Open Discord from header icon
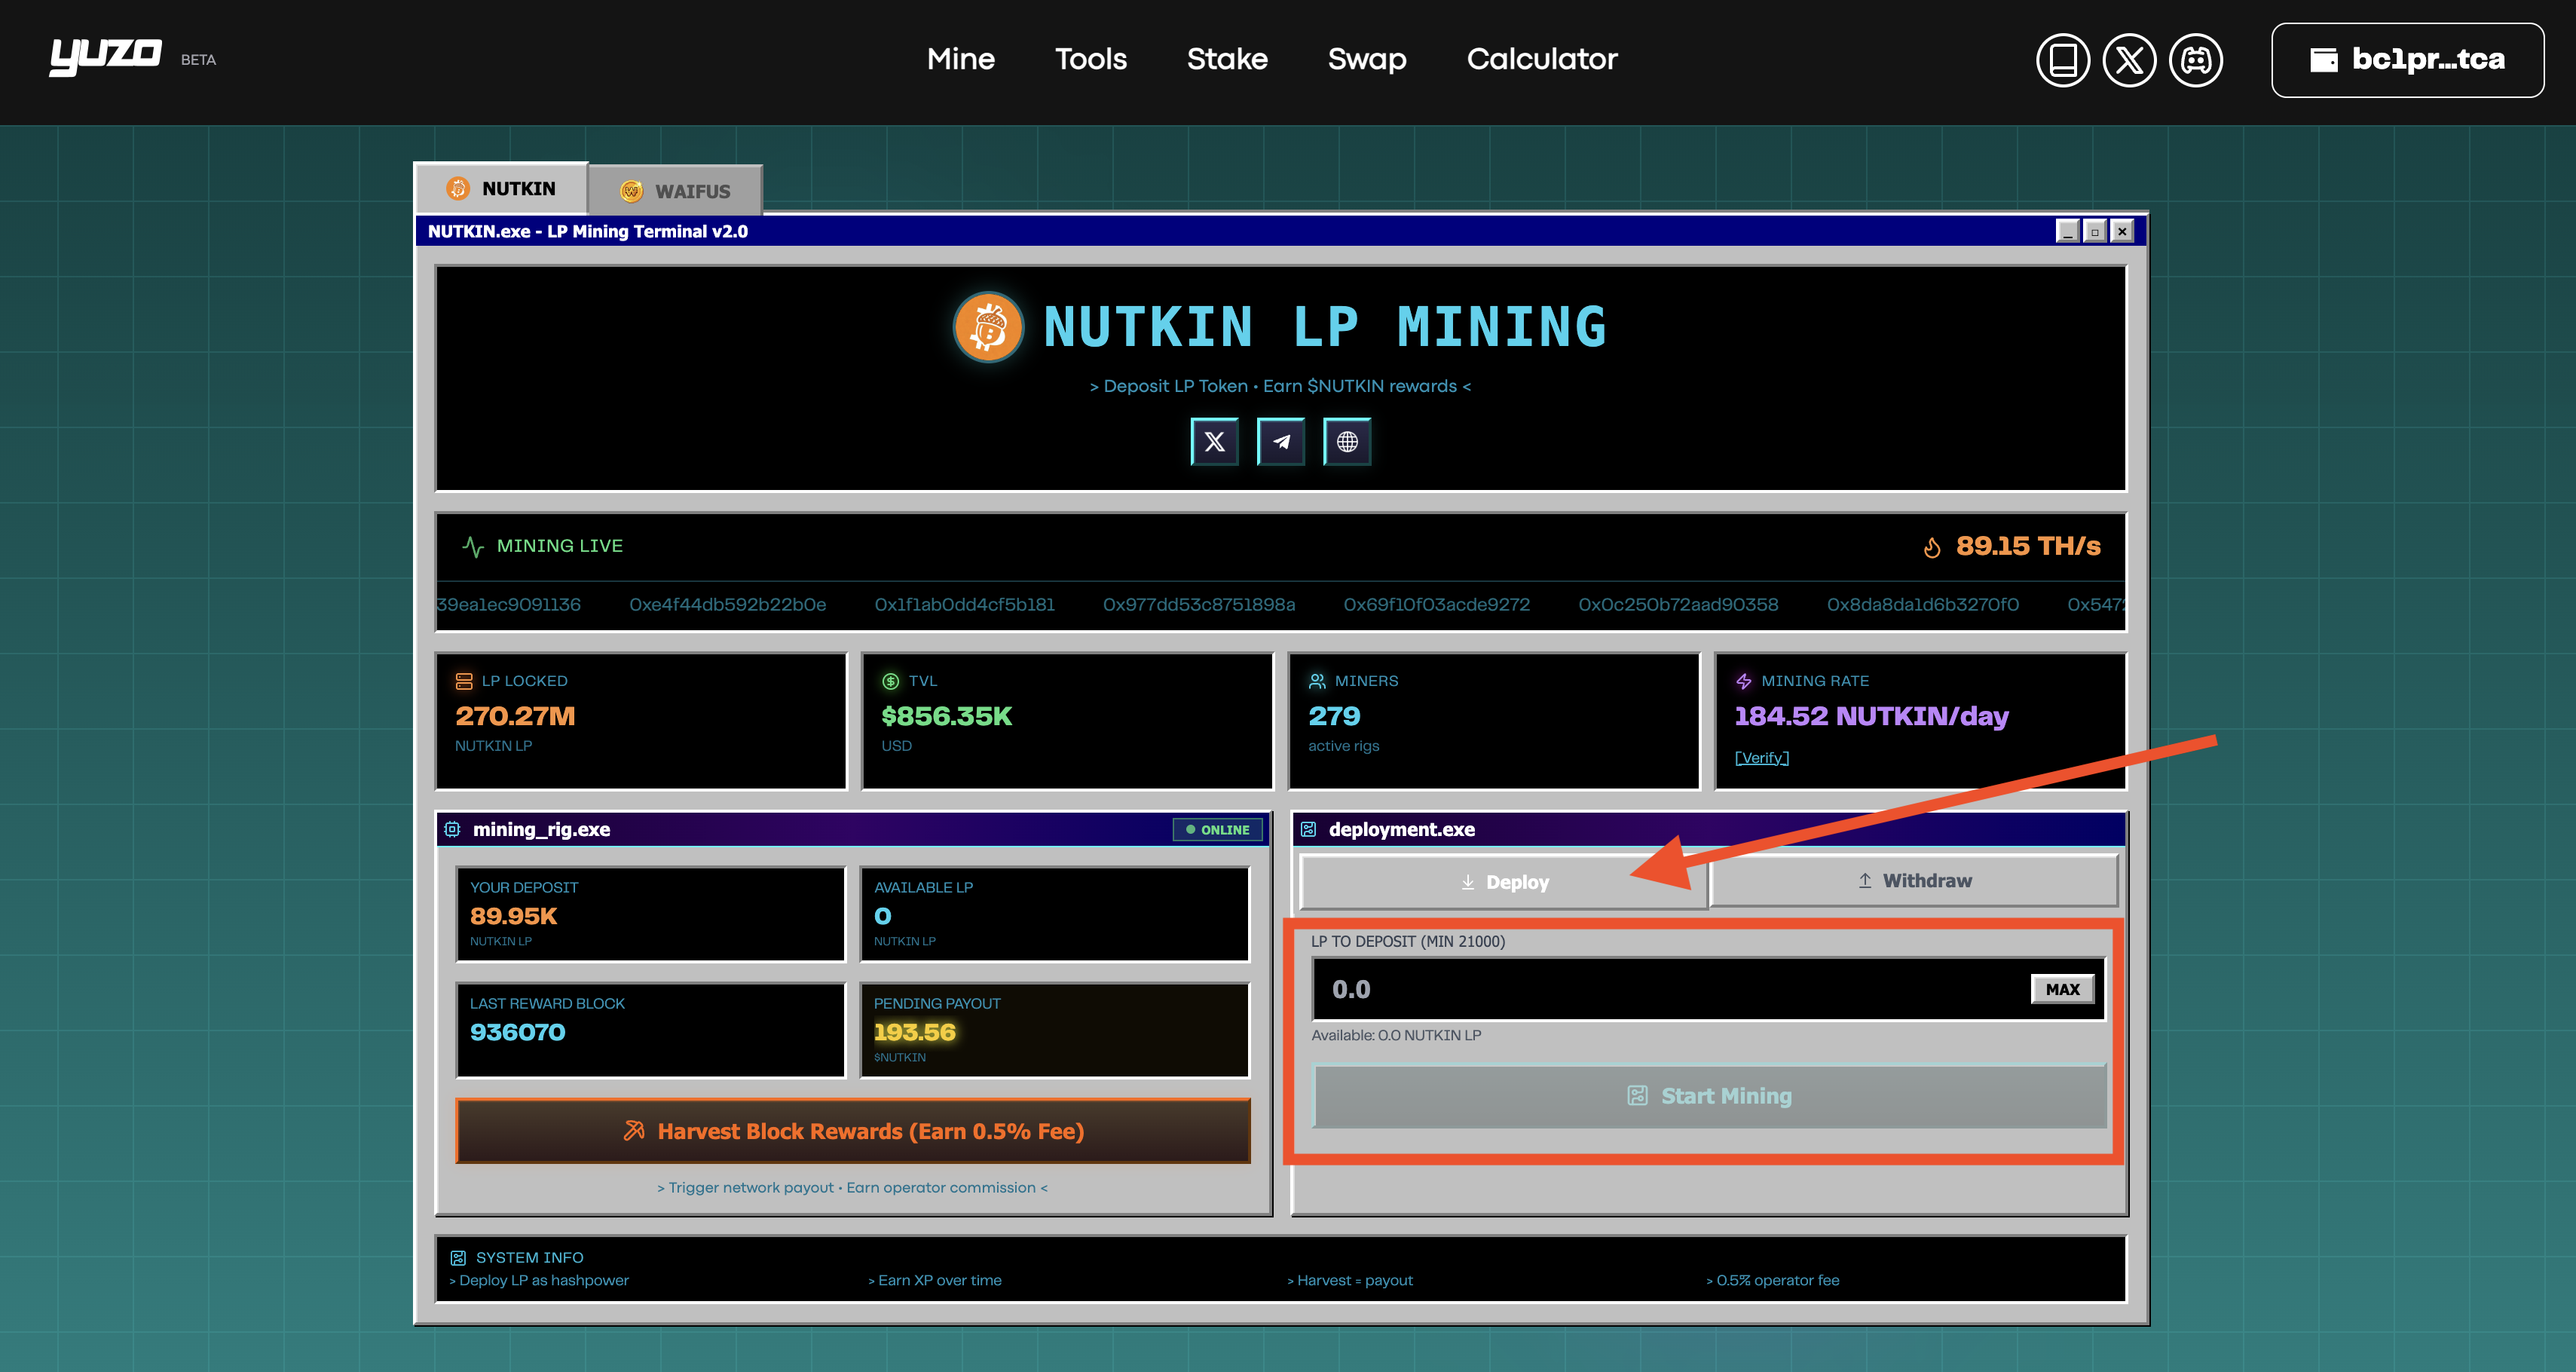This screenshot has height=1372, width=2576. [x=2195, y=60]
